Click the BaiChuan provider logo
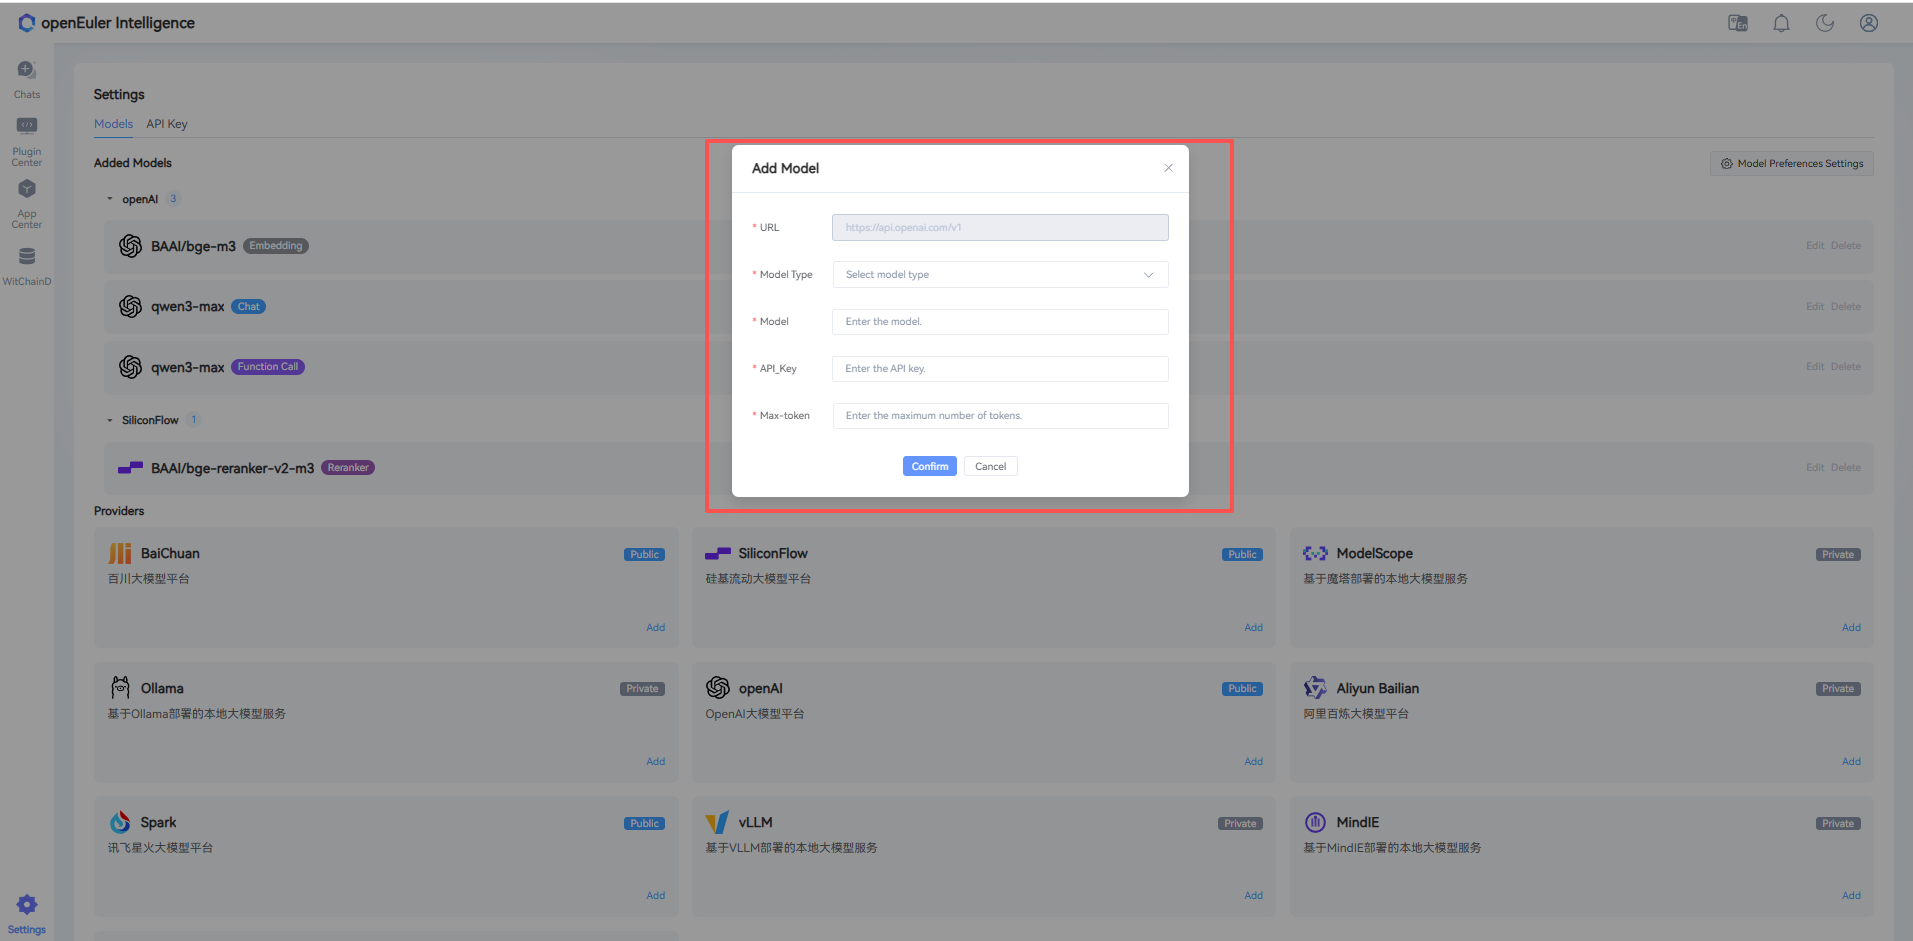This screenshot has width=1913, height=941. [x=120, y=554]
